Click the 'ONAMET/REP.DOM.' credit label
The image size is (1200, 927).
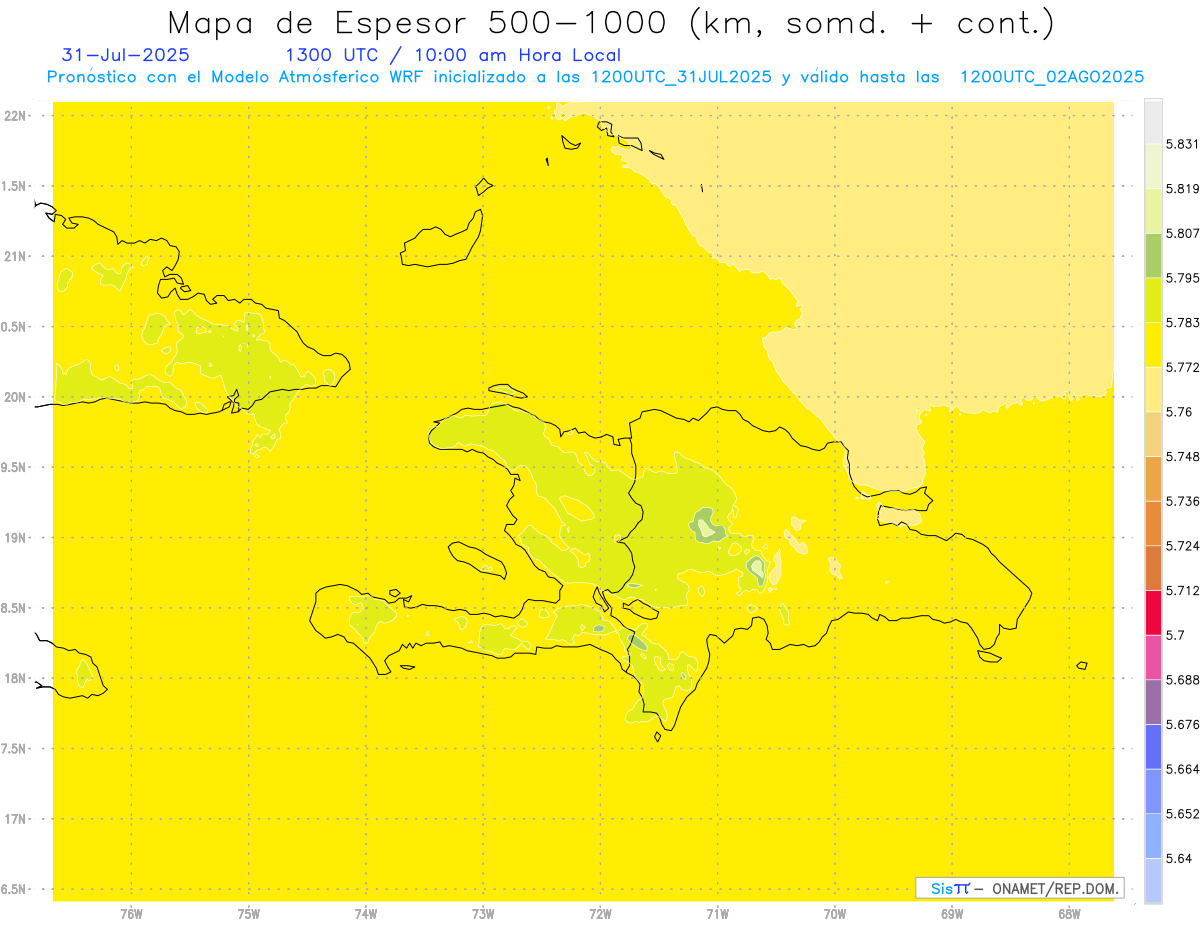pyautogui.click(x=1055, y=888)
